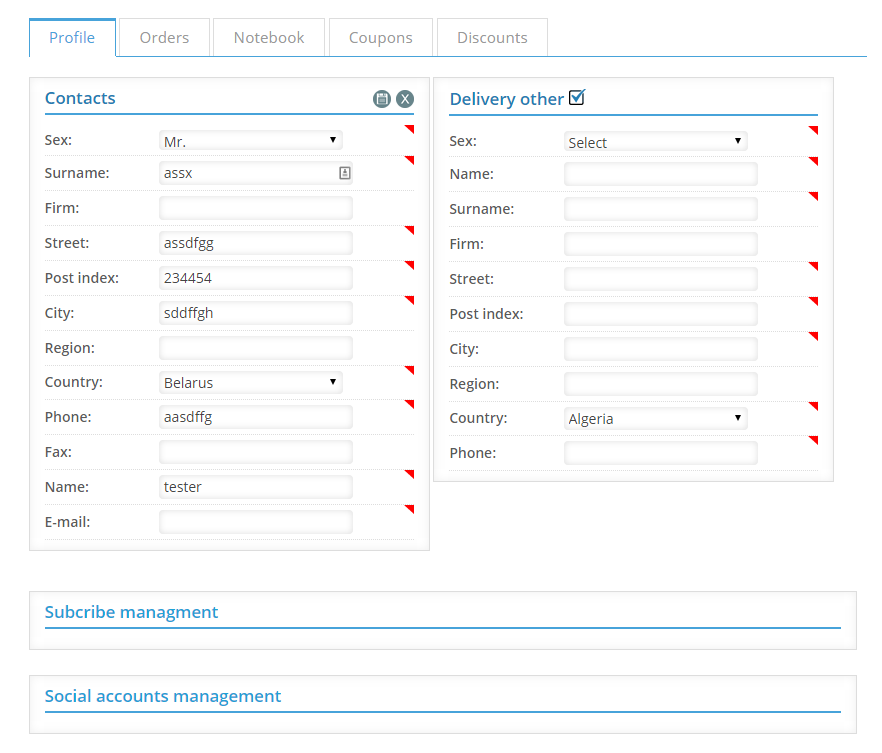Open the Delivery Sex dropdown showing Select
The width and height of the screenshot is (882, 753).
pos(655,142)
